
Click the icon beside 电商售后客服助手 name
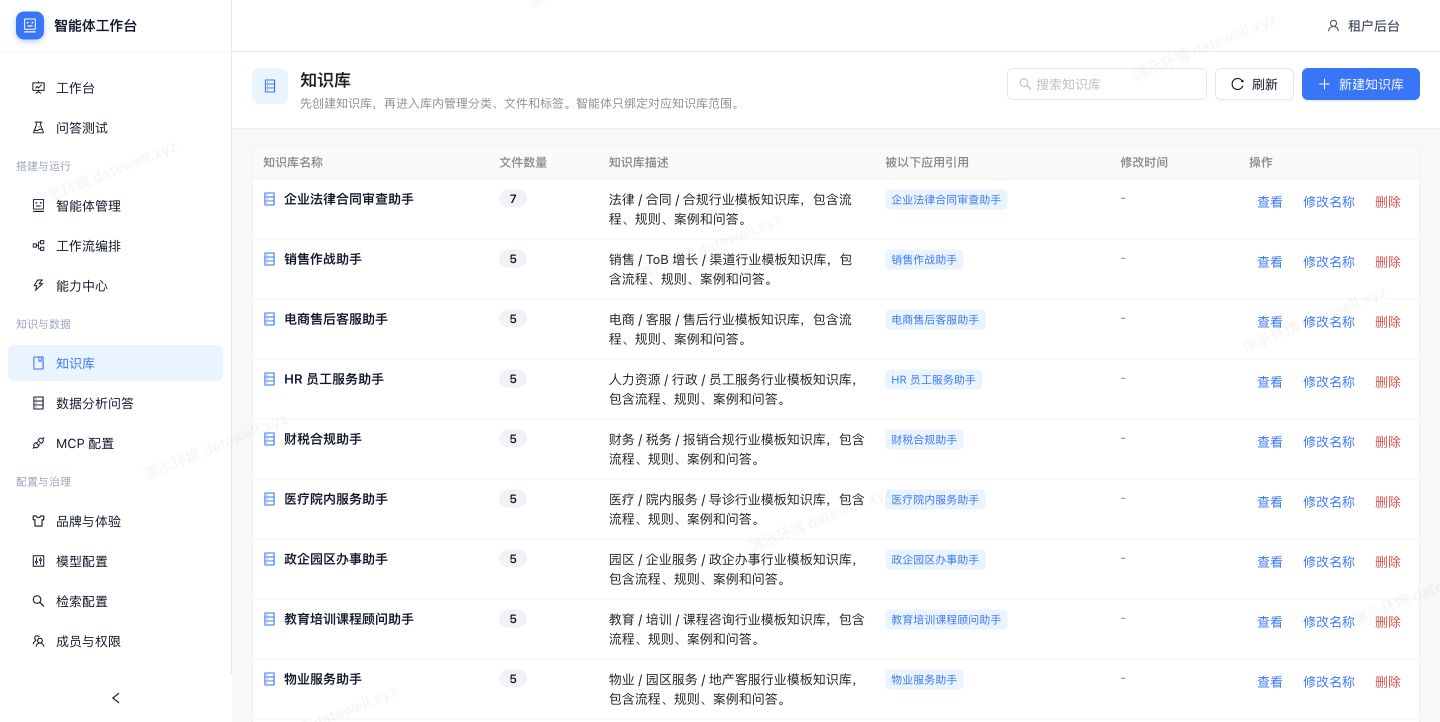269,319
